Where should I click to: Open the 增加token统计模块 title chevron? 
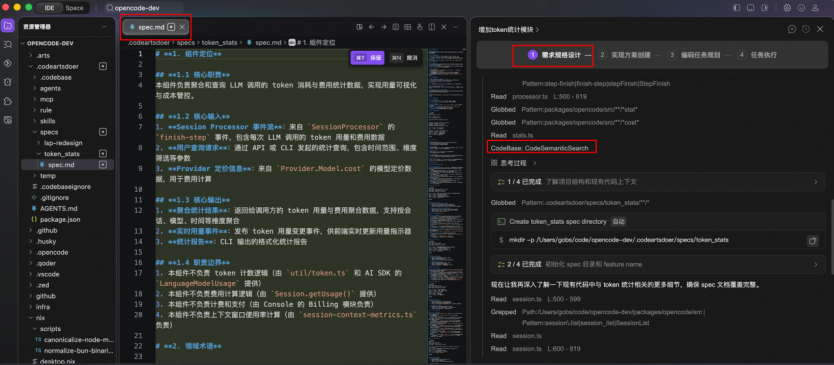tap(538, 30)
